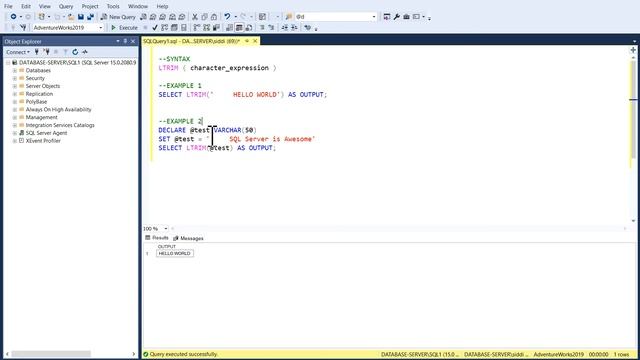640x360 pixels.
Task: Click the HELLO WORLD result cell
Action: (x=175, y=253)
